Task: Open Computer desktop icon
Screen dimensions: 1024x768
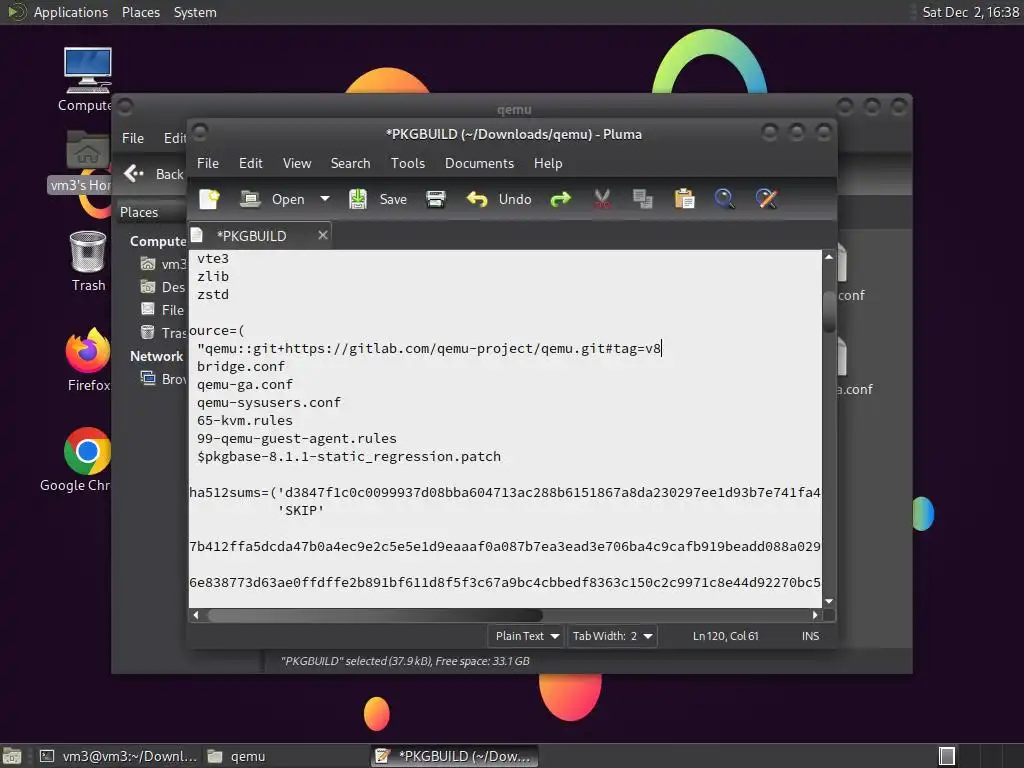Action: pos(88,71)
